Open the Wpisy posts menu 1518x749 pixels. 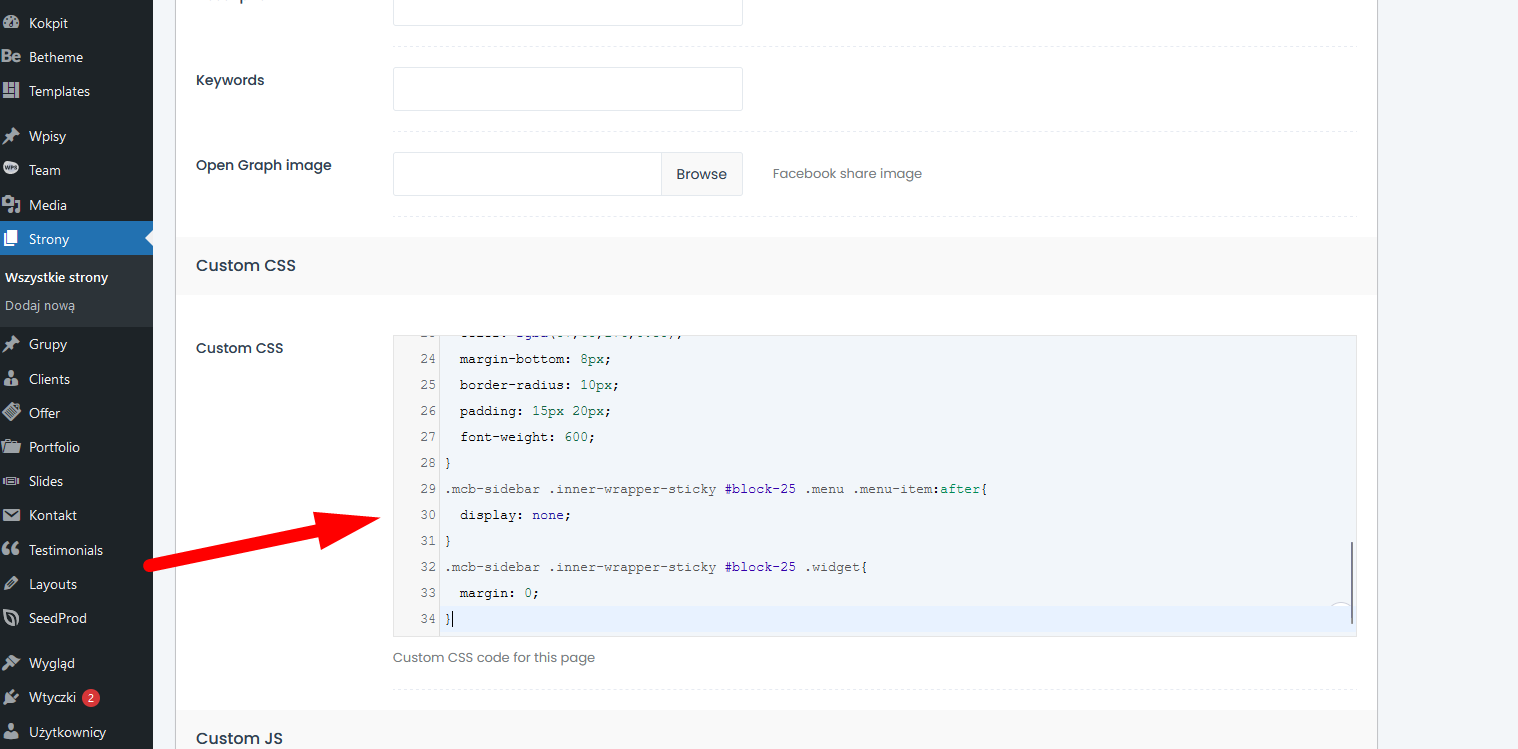click(76, 136)
